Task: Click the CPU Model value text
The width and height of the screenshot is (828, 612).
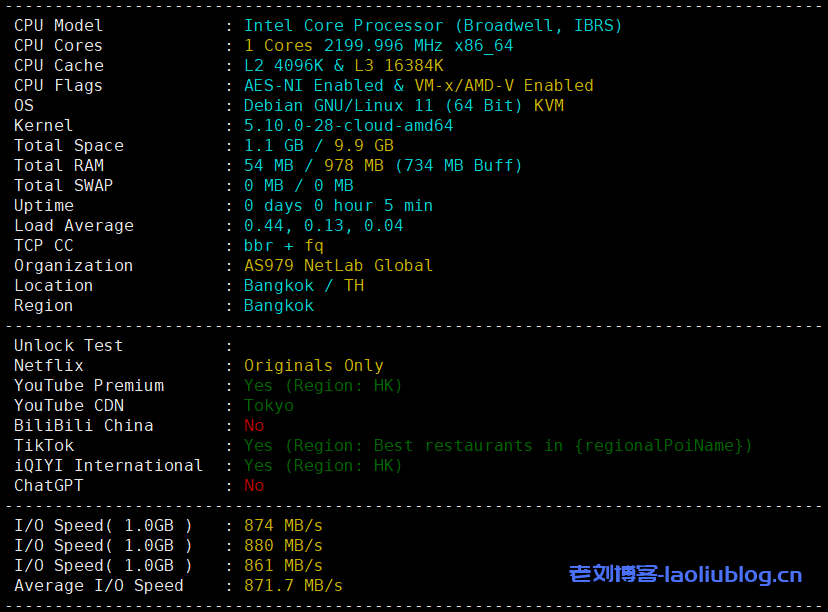Action: pyautogui.click(x=432, y=26)
